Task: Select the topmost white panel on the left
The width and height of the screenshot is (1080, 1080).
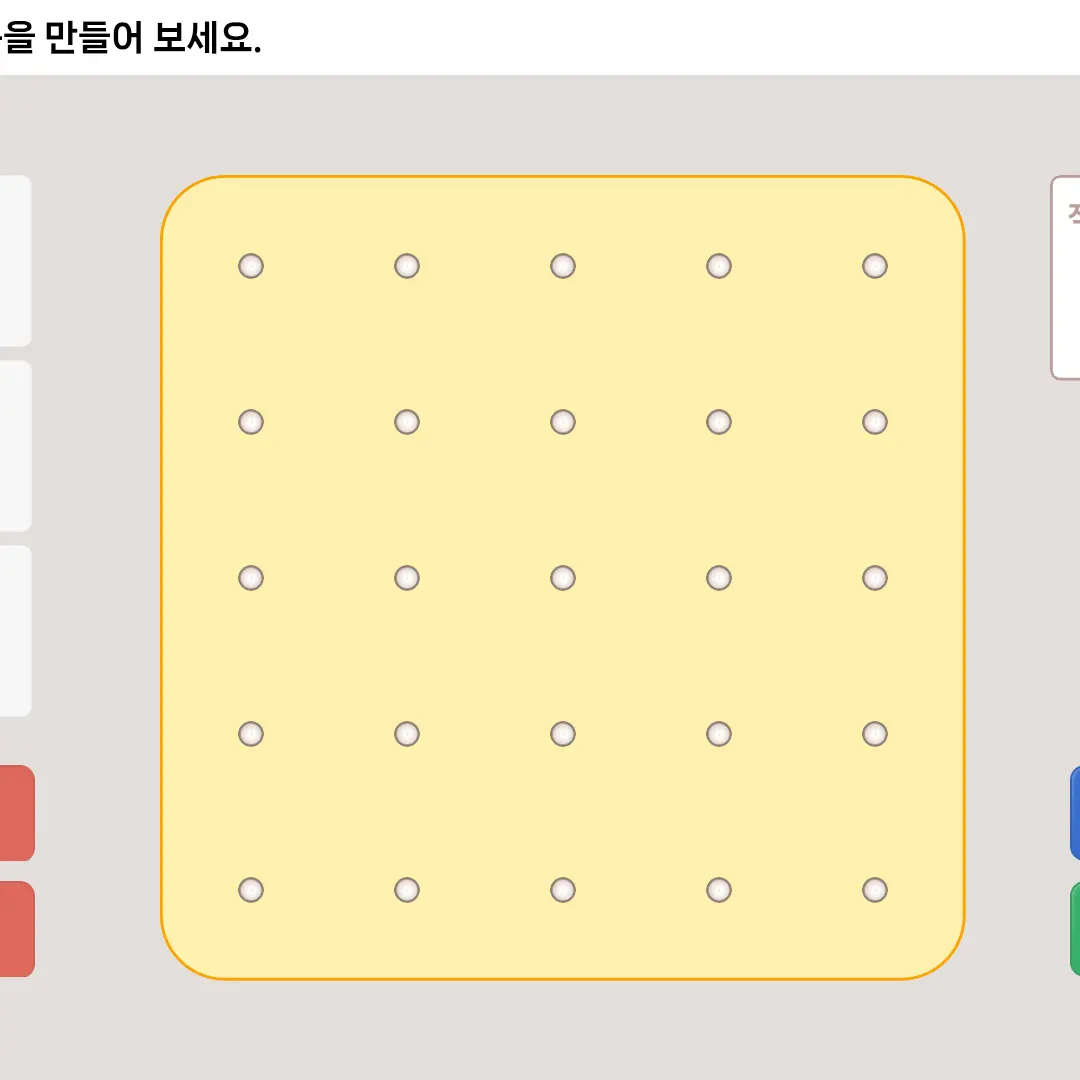Action: (12, 260)
